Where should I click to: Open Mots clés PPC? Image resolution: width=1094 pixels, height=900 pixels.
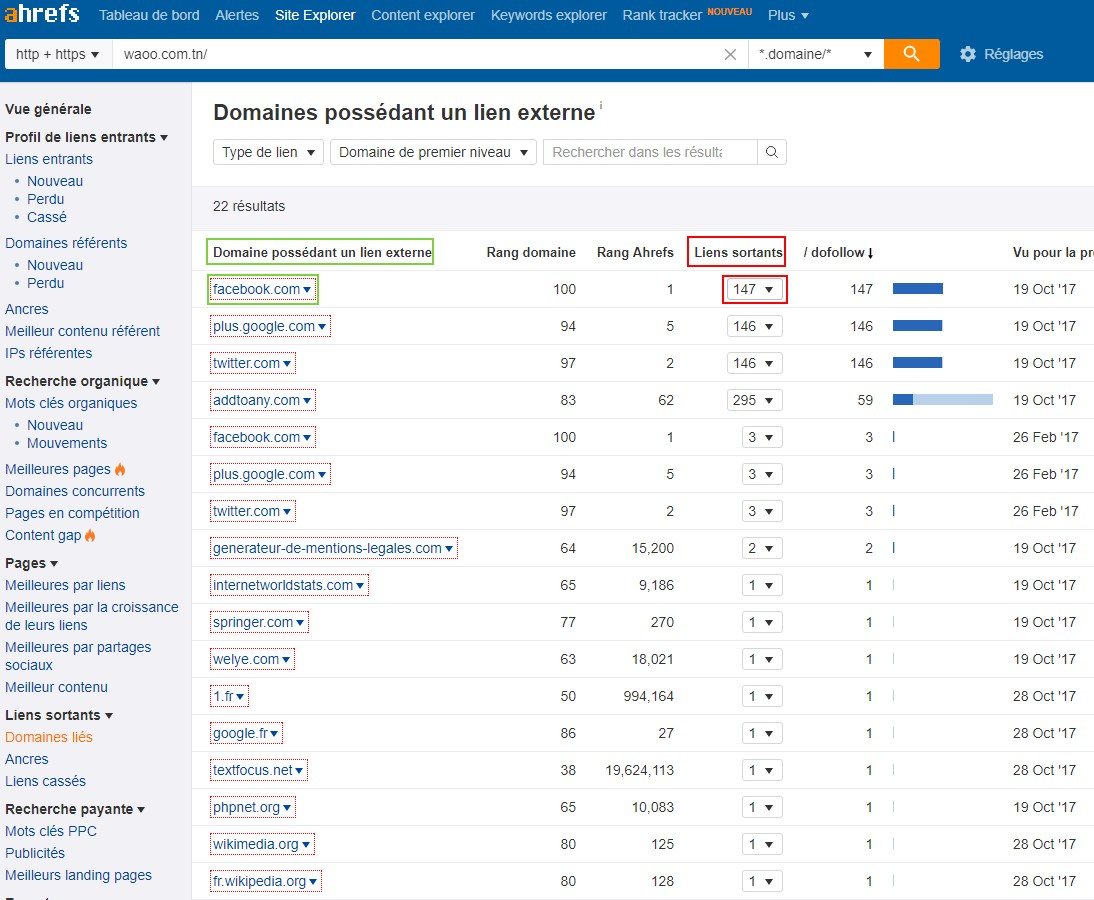point(51,831)
